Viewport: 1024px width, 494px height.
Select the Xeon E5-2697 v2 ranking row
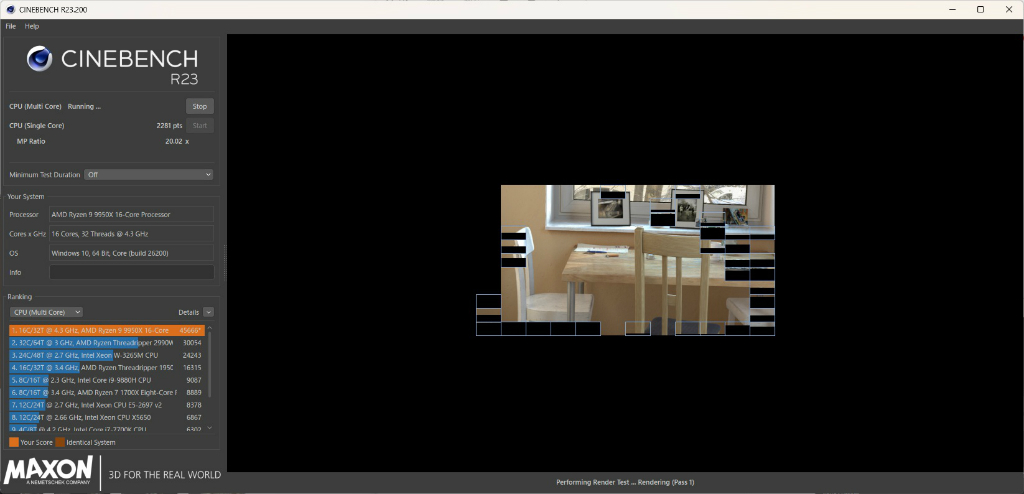[107, 405]
